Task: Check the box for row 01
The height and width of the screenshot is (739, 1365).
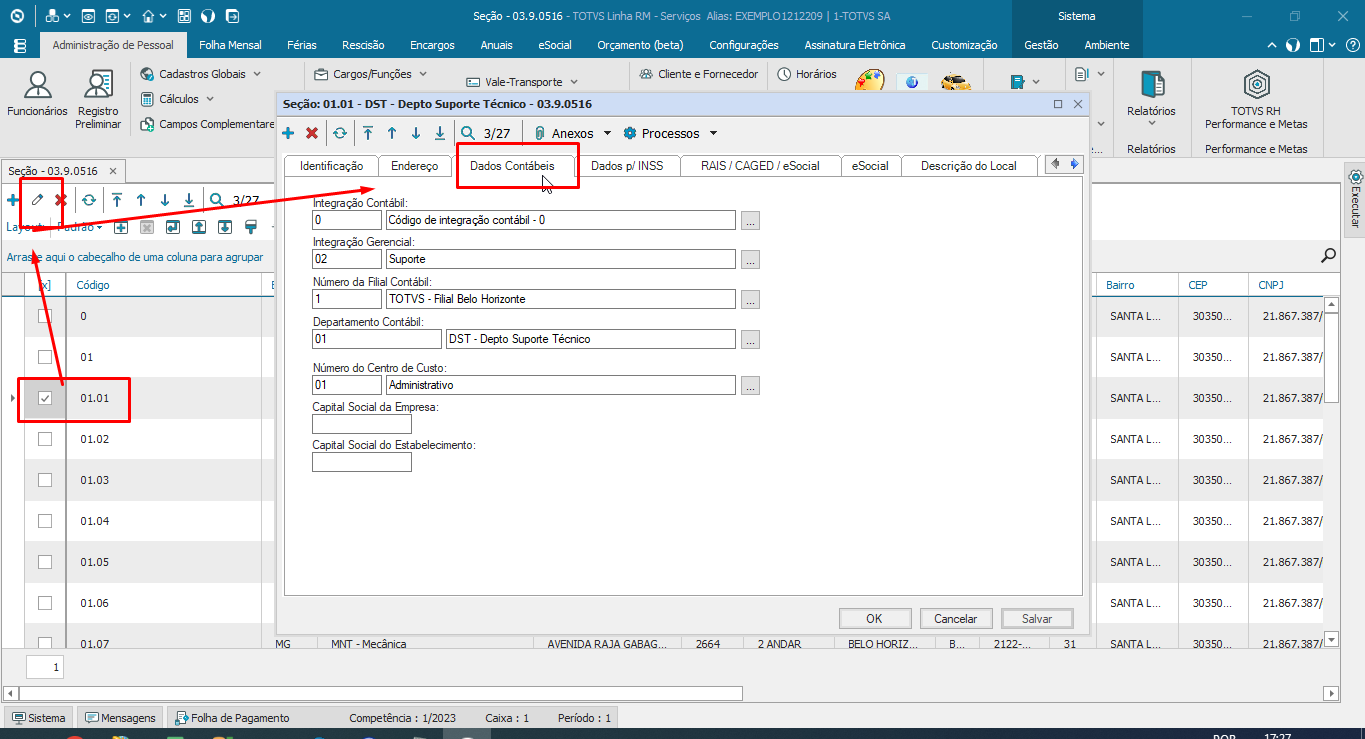Action: [x=44, y=357]
